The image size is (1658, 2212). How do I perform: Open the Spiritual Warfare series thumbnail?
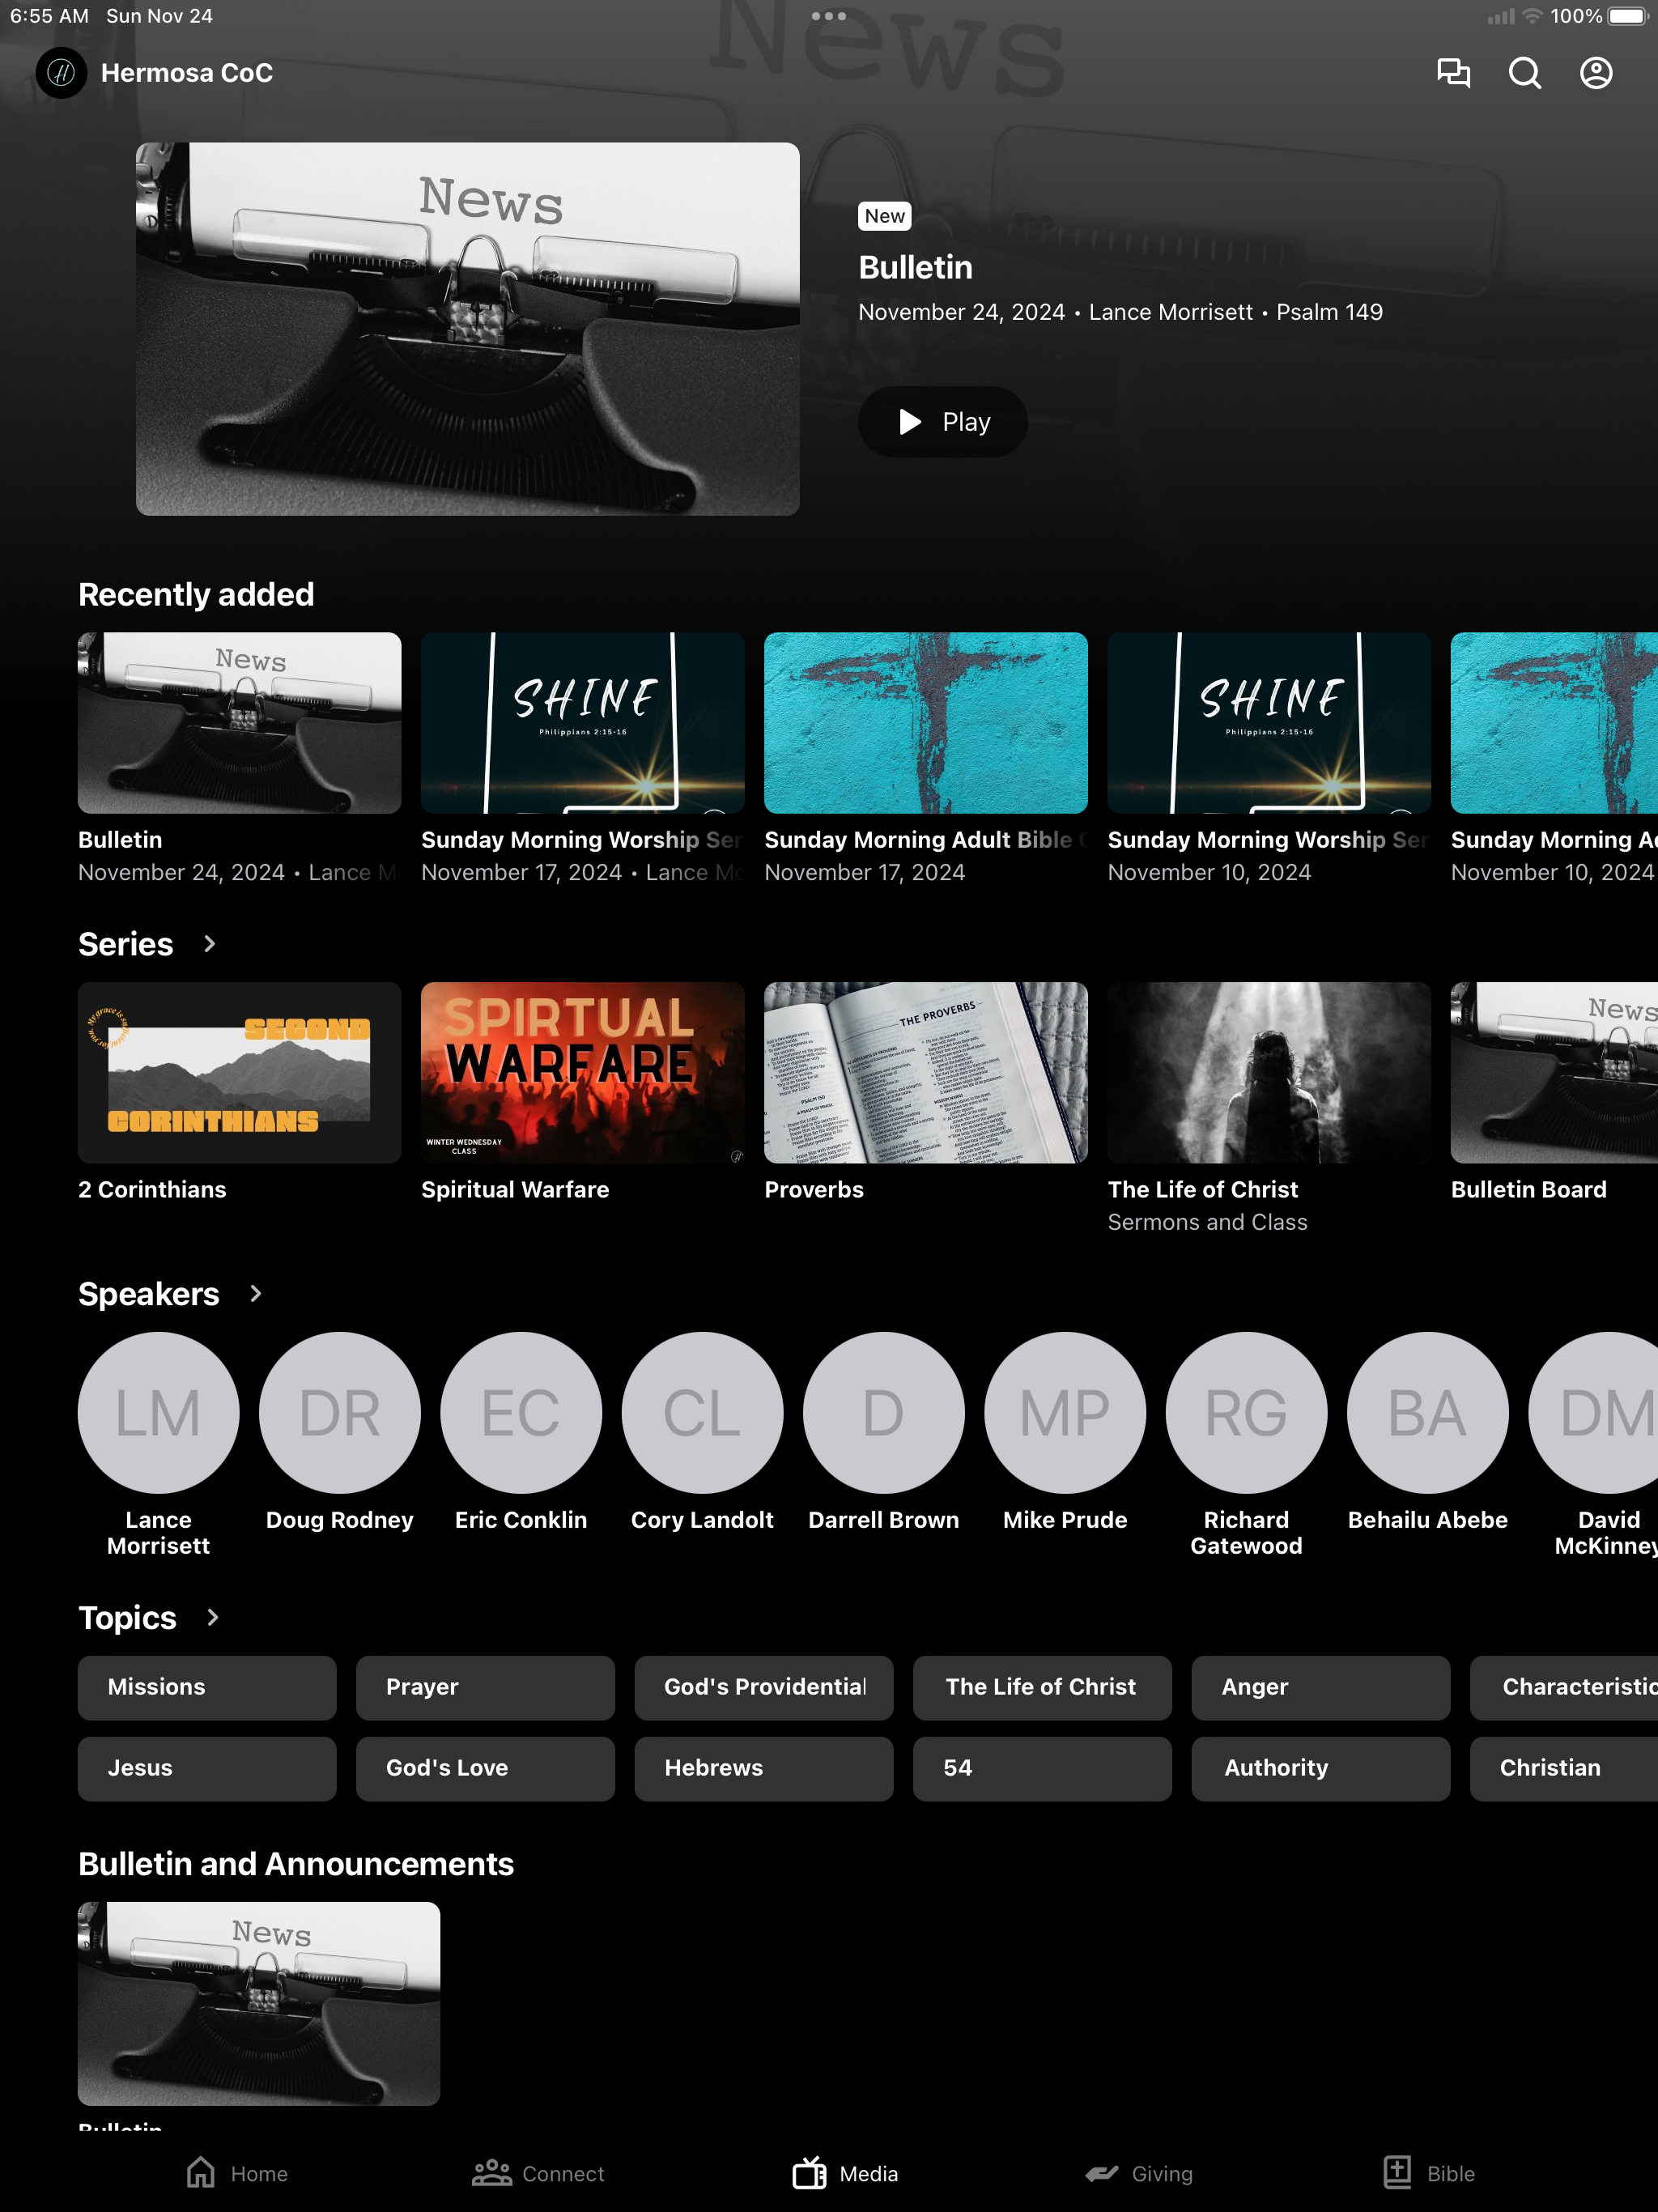pyautogui.click(x=582, y=1072)
